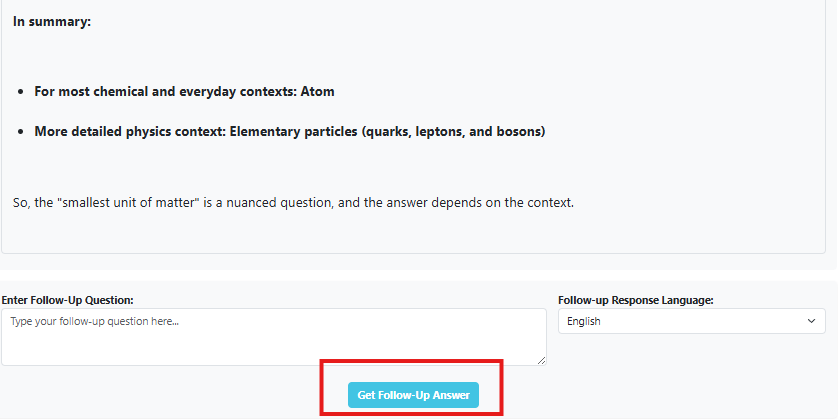This screenshot has height=419, width=838.
Task: Expand language list via chevron arrow
Action: [810, 321]
